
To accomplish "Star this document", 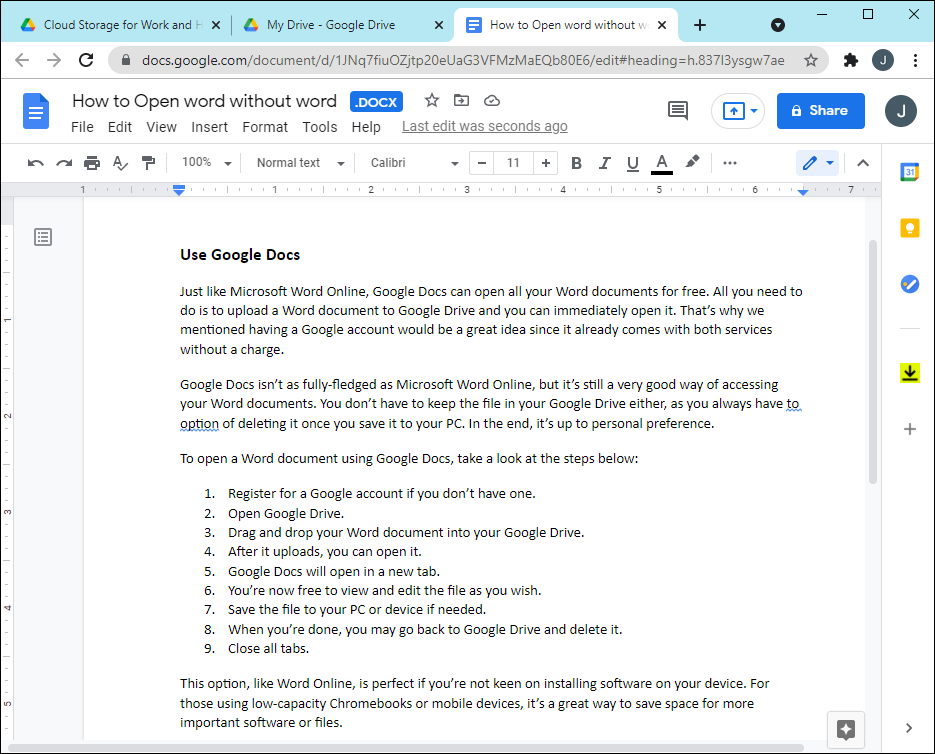I will click(432, 100).
